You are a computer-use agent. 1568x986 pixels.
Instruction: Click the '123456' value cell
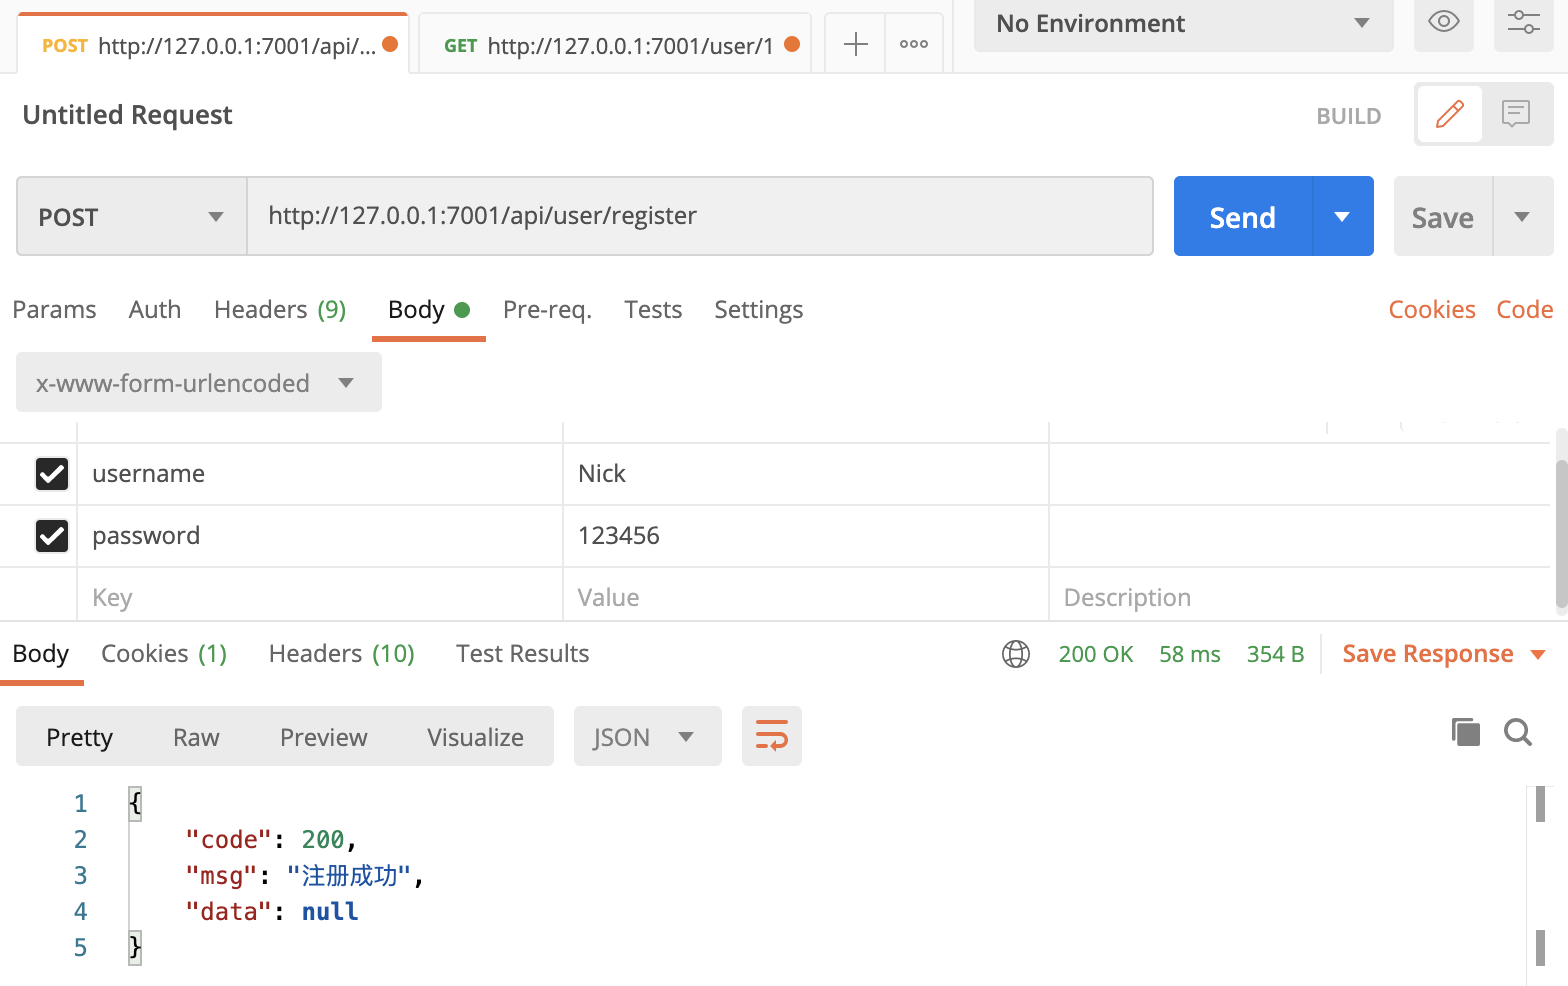coord(806,536)
